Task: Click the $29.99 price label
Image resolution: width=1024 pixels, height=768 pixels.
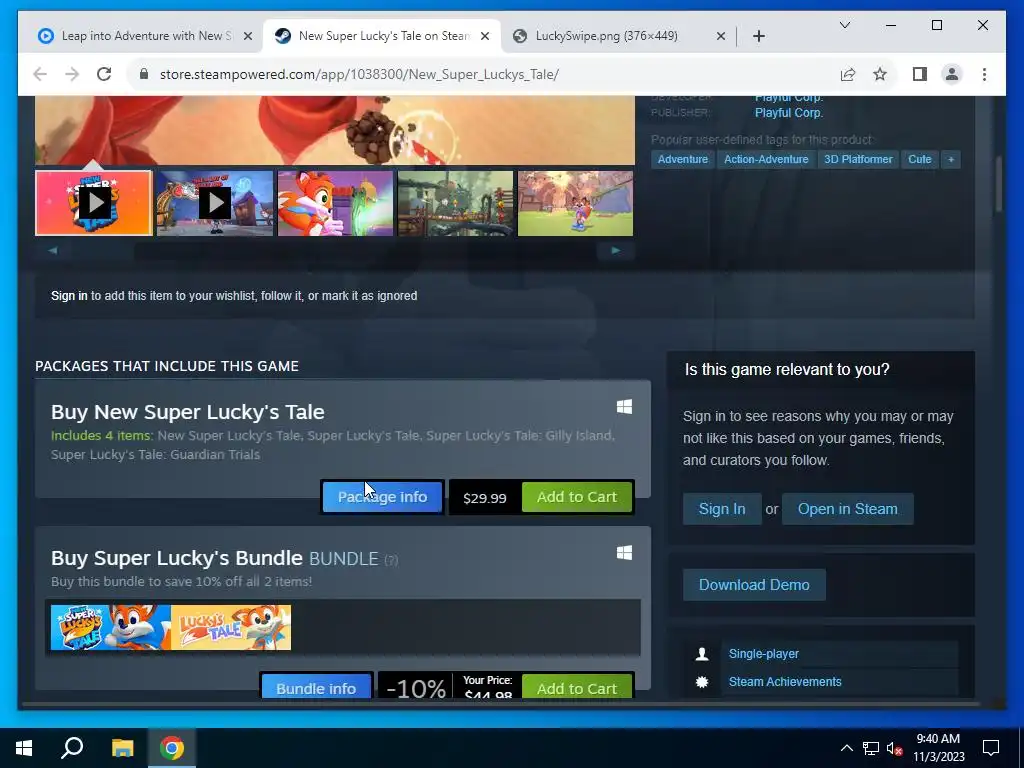Action: [x=485, y=498]
